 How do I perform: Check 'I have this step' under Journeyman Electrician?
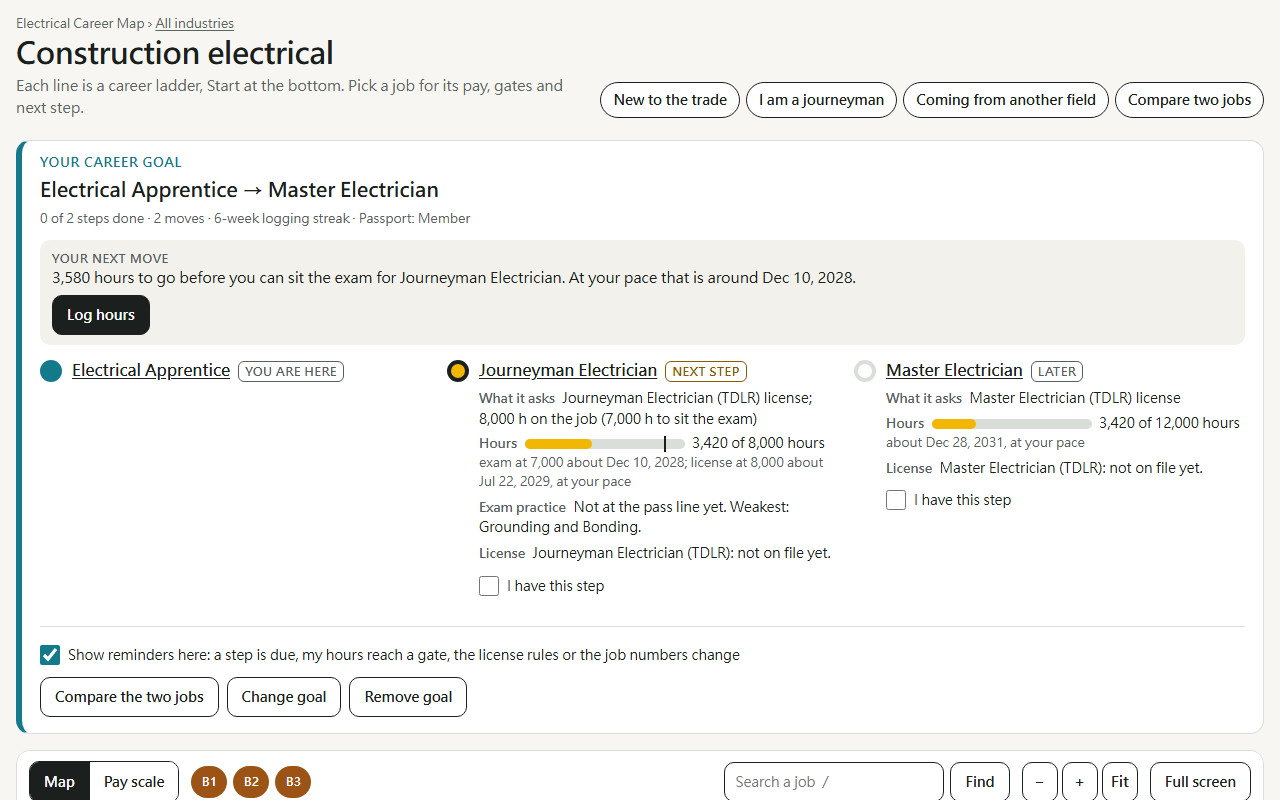489,586
